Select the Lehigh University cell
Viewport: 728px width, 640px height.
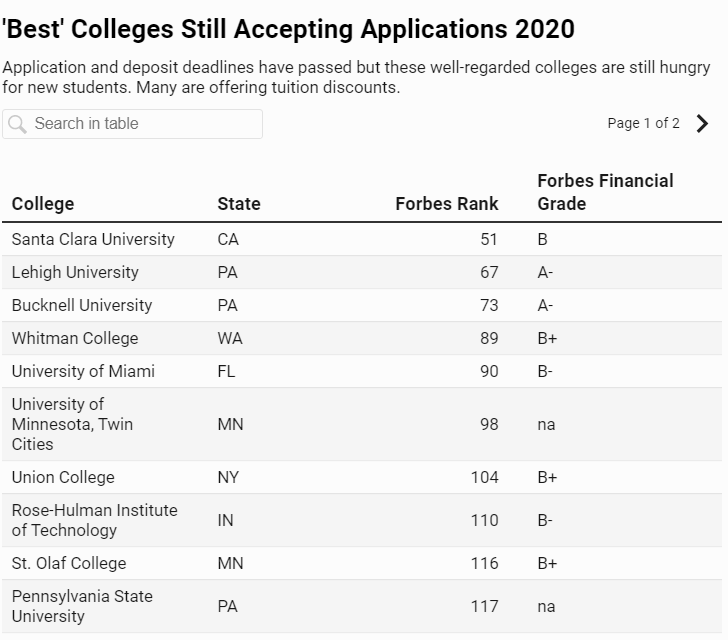point(75,273)
